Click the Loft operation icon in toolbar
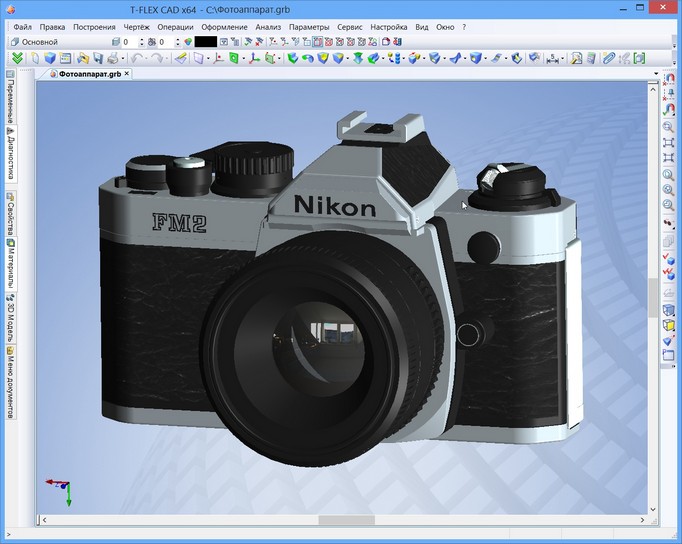The height and width of the screenshot is (544, 682). (x=358, y=58)
